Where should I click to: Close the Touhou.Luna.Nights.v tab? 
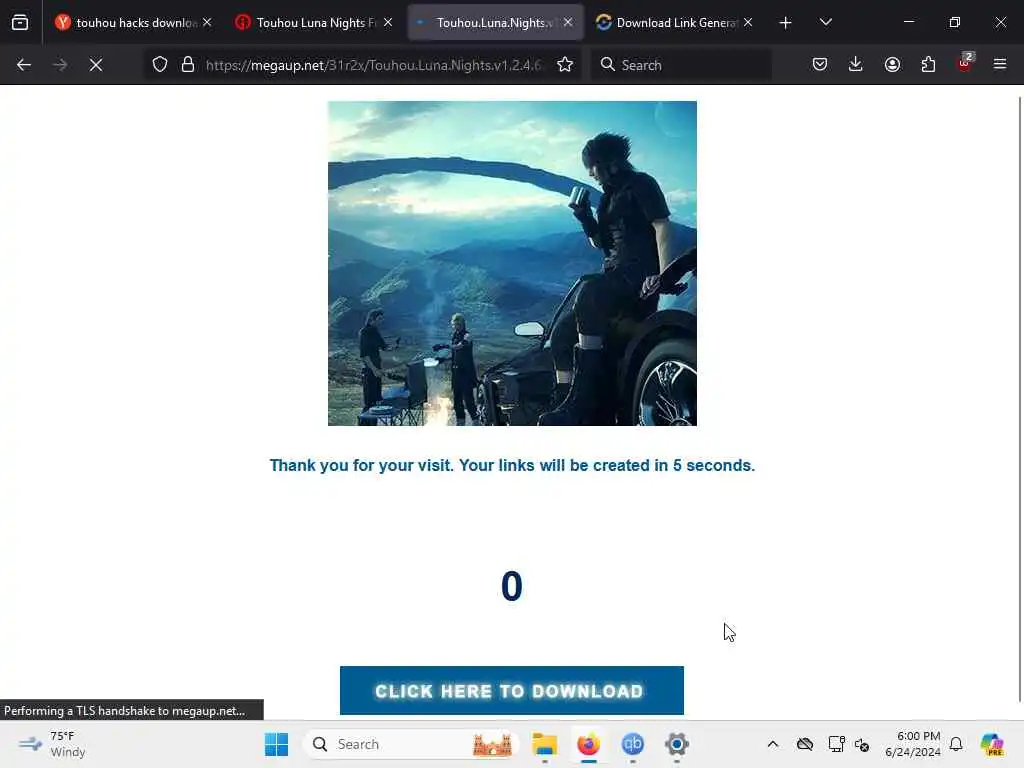pos(568,22)
